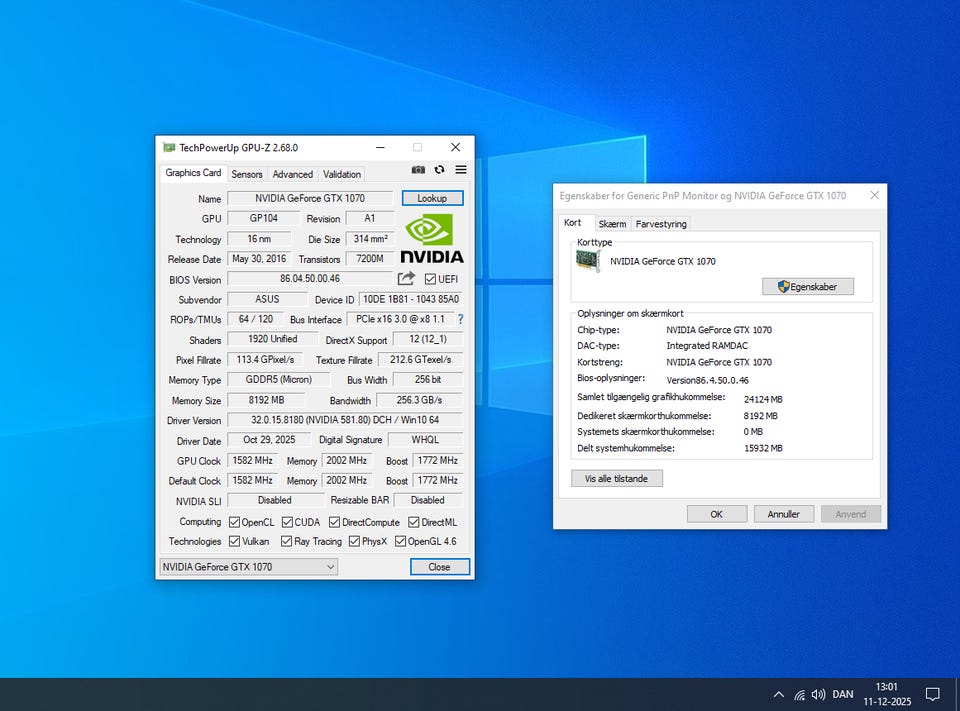Click the Bus Interface question mark icon
This screenshot has width=960, height=711.
(x=461, y=319)
